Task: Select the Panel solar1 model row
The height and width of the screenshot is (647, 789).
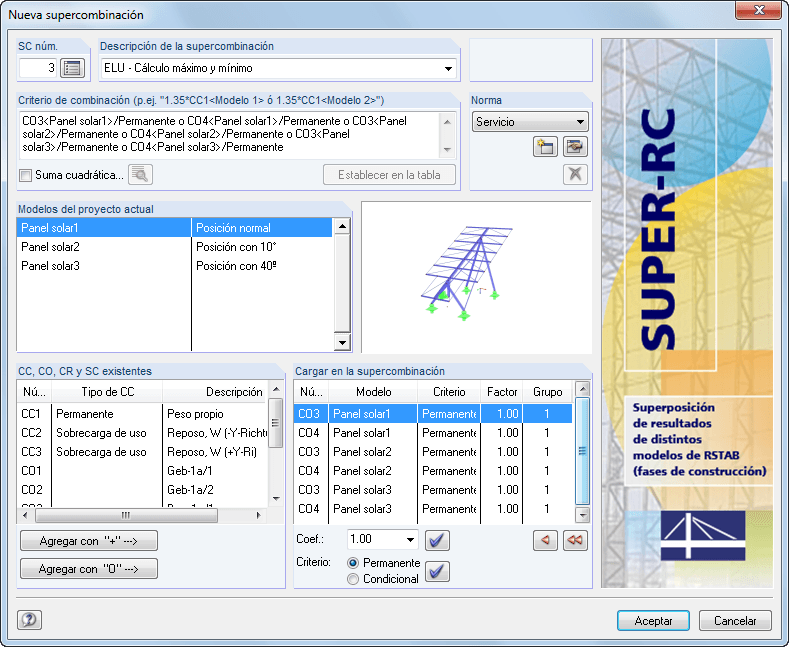Action: click(x=174, y=228)
